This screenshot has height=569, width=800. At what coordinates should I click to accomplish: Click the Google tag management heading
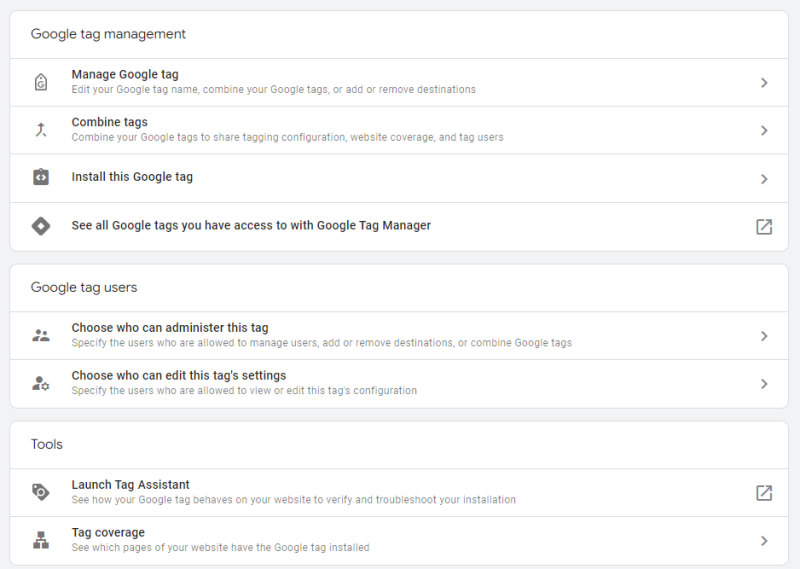coord(108,34)
